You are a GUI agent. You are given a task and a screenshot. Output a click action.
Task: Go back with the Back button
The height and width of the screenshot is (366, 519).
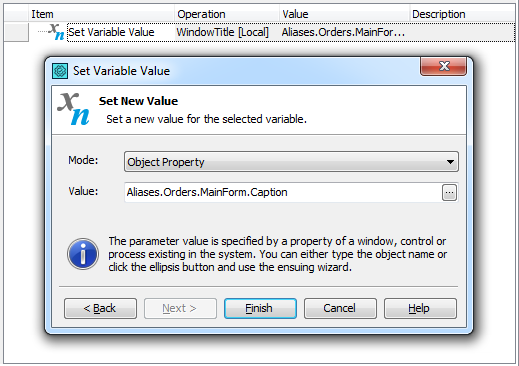coord(100,308)
